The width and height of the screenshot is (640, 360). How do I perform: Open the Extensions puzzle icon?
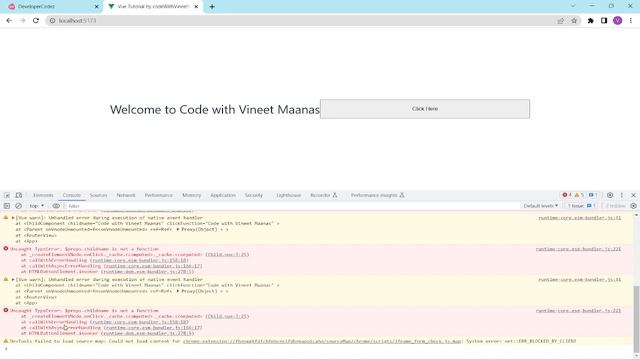[x=590, y=20]
